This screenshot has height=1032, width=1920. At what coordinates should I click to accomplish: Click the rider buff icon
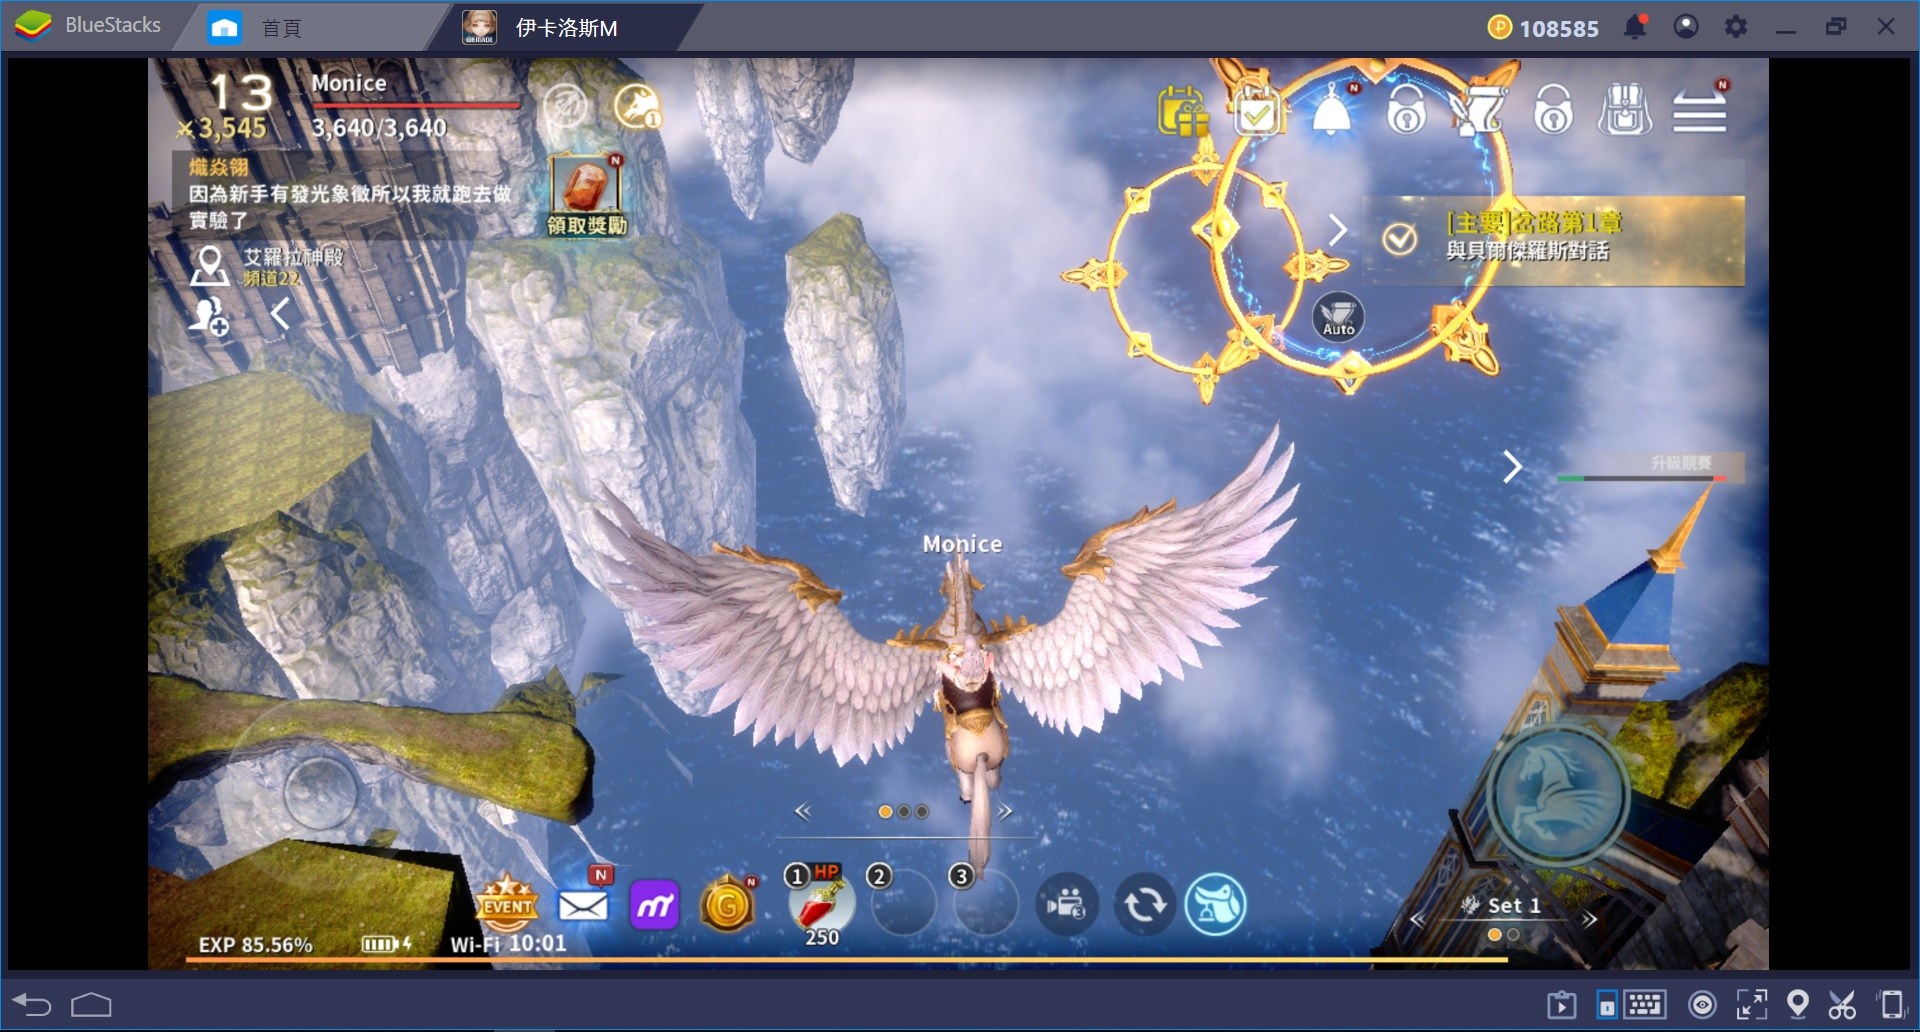tap(637, 106)
